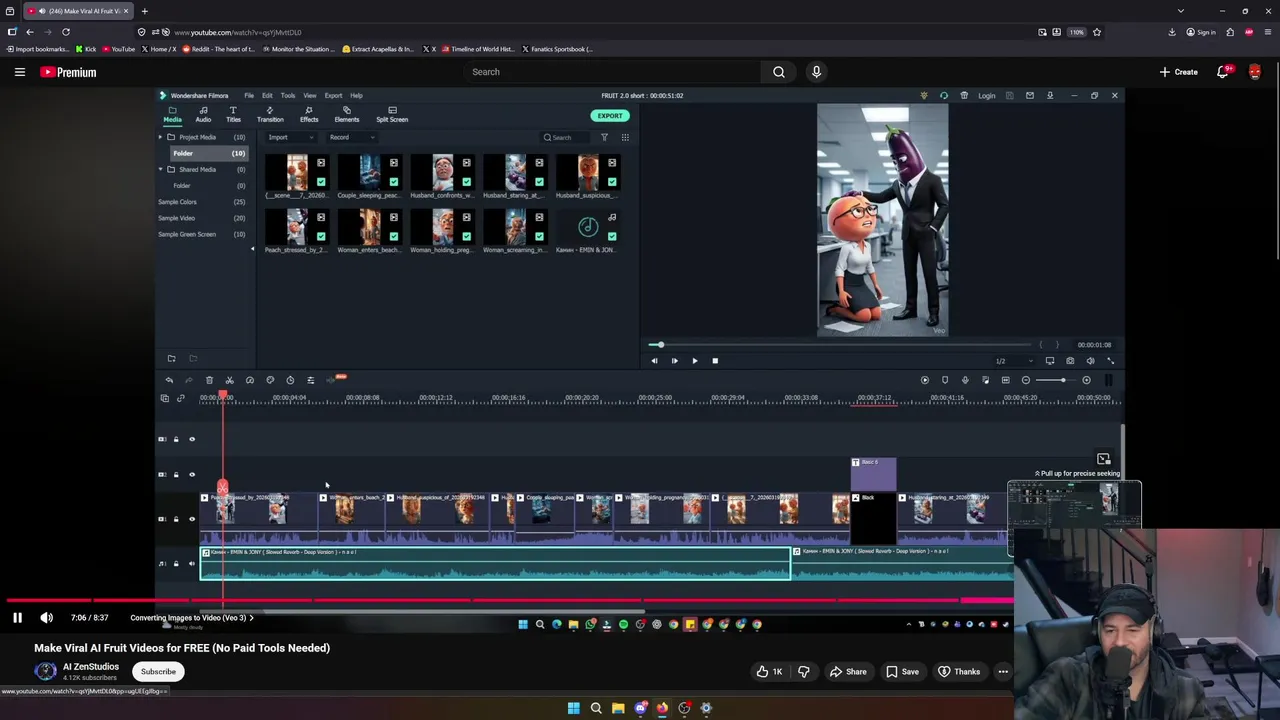
Task: Select the EMIN & JONY audio thumbnail
Action: 588,227
